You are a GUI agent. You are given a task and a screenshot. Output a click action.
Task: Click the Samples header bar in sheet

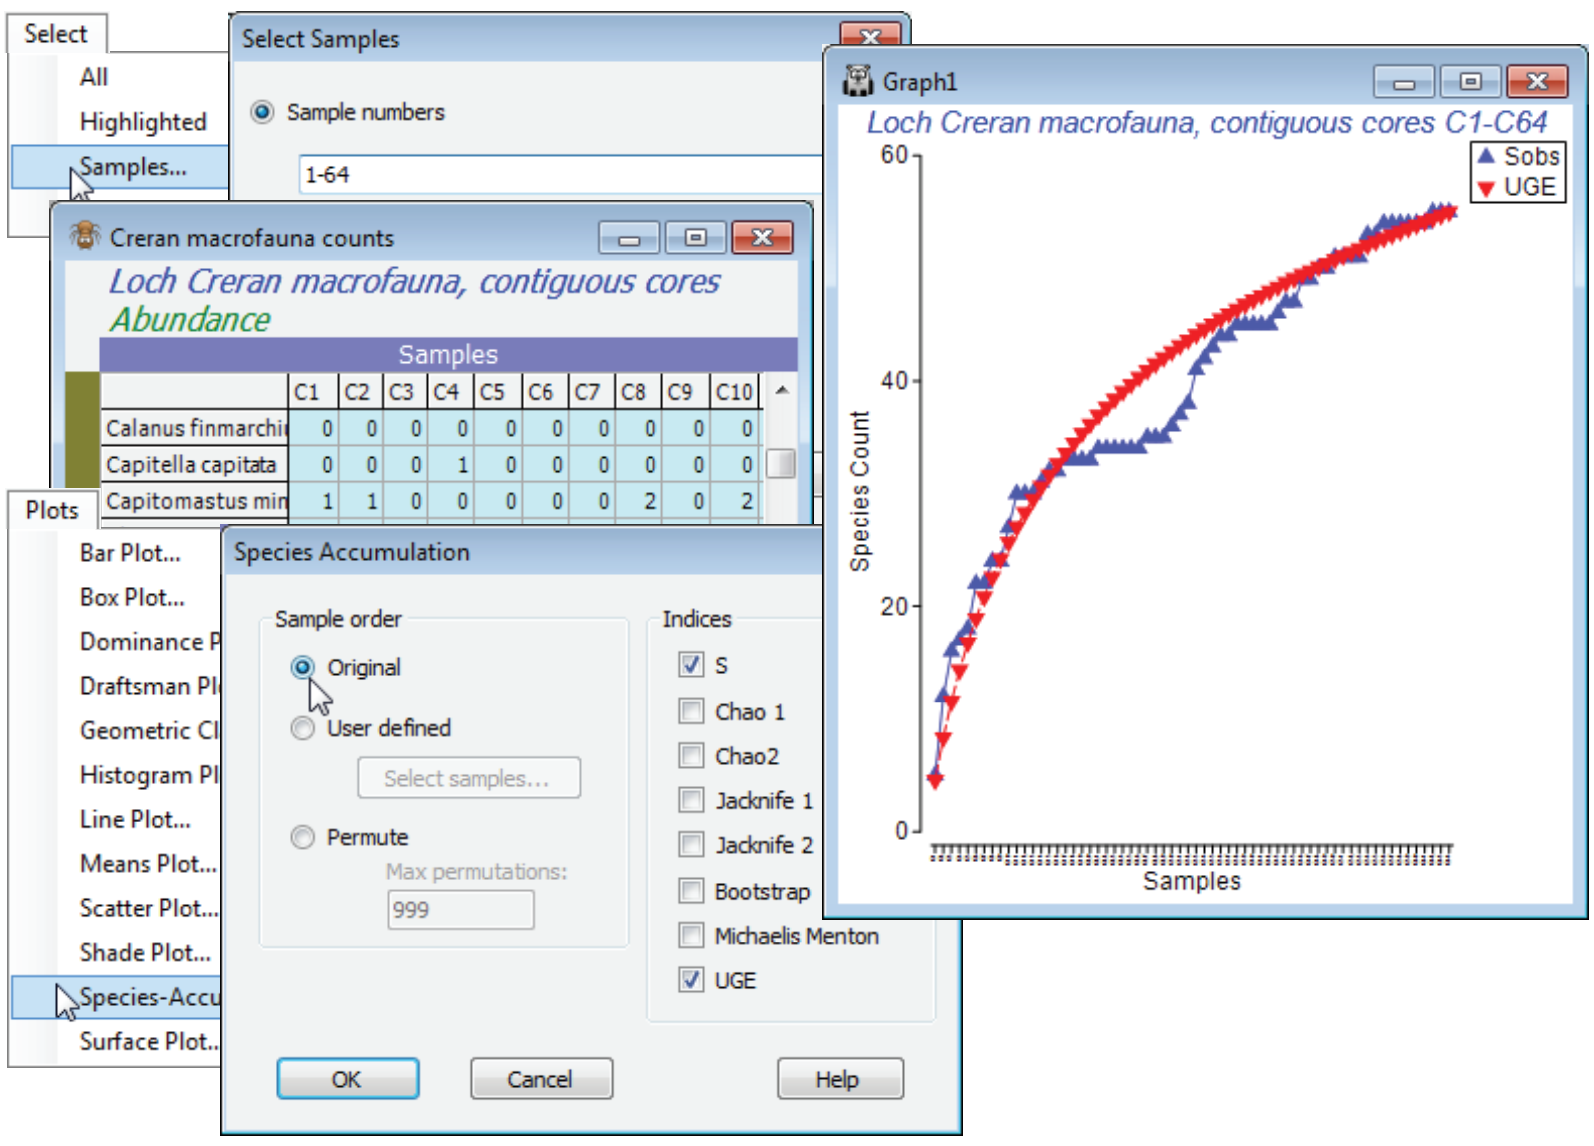pos(448,354)
